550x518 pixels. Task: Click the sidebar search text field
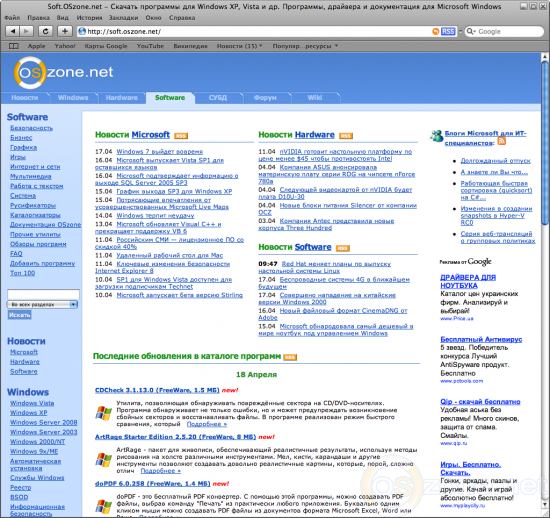[x=43, y=294]
